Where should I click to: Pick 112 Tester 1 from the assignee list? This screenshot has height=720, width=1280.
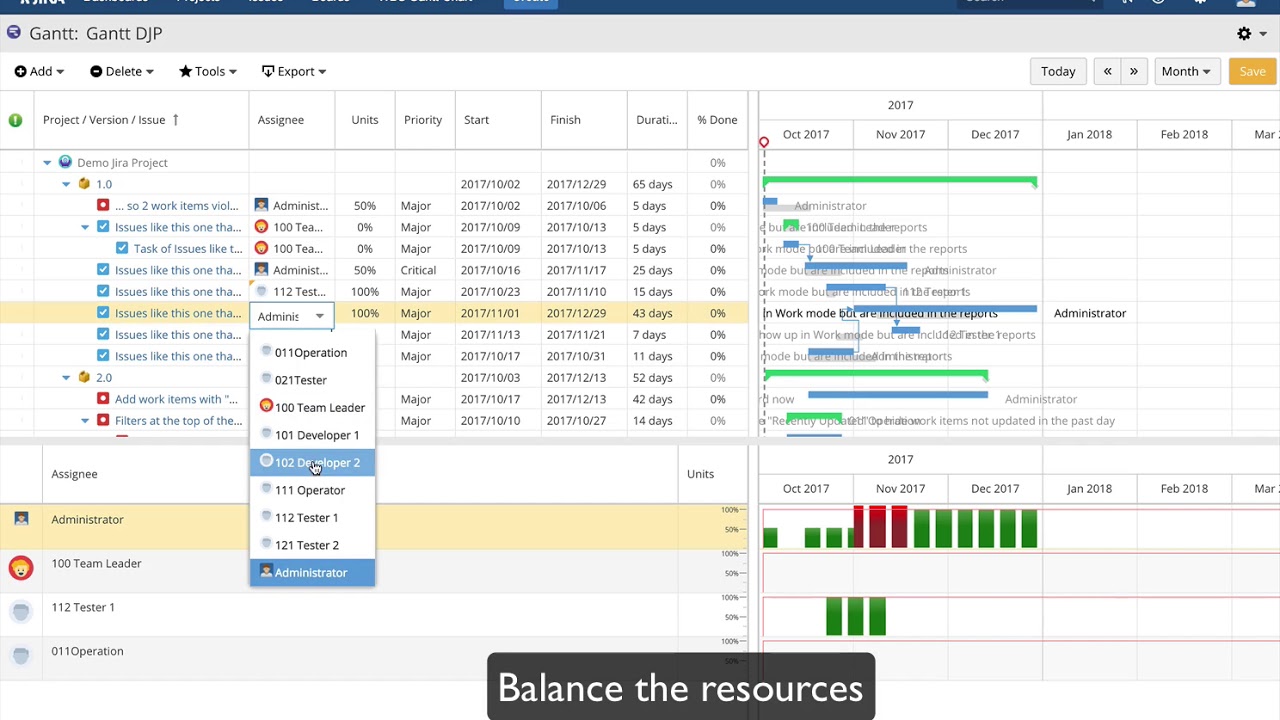pos(312,517)
